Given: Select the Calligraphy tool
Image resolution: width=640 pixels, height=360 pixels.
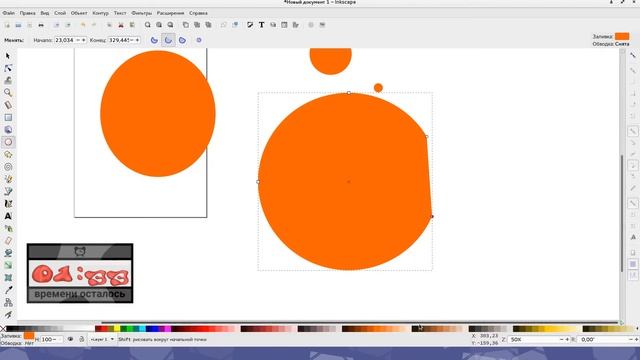Looking at the screenshot, I should [x=8, y=203].
